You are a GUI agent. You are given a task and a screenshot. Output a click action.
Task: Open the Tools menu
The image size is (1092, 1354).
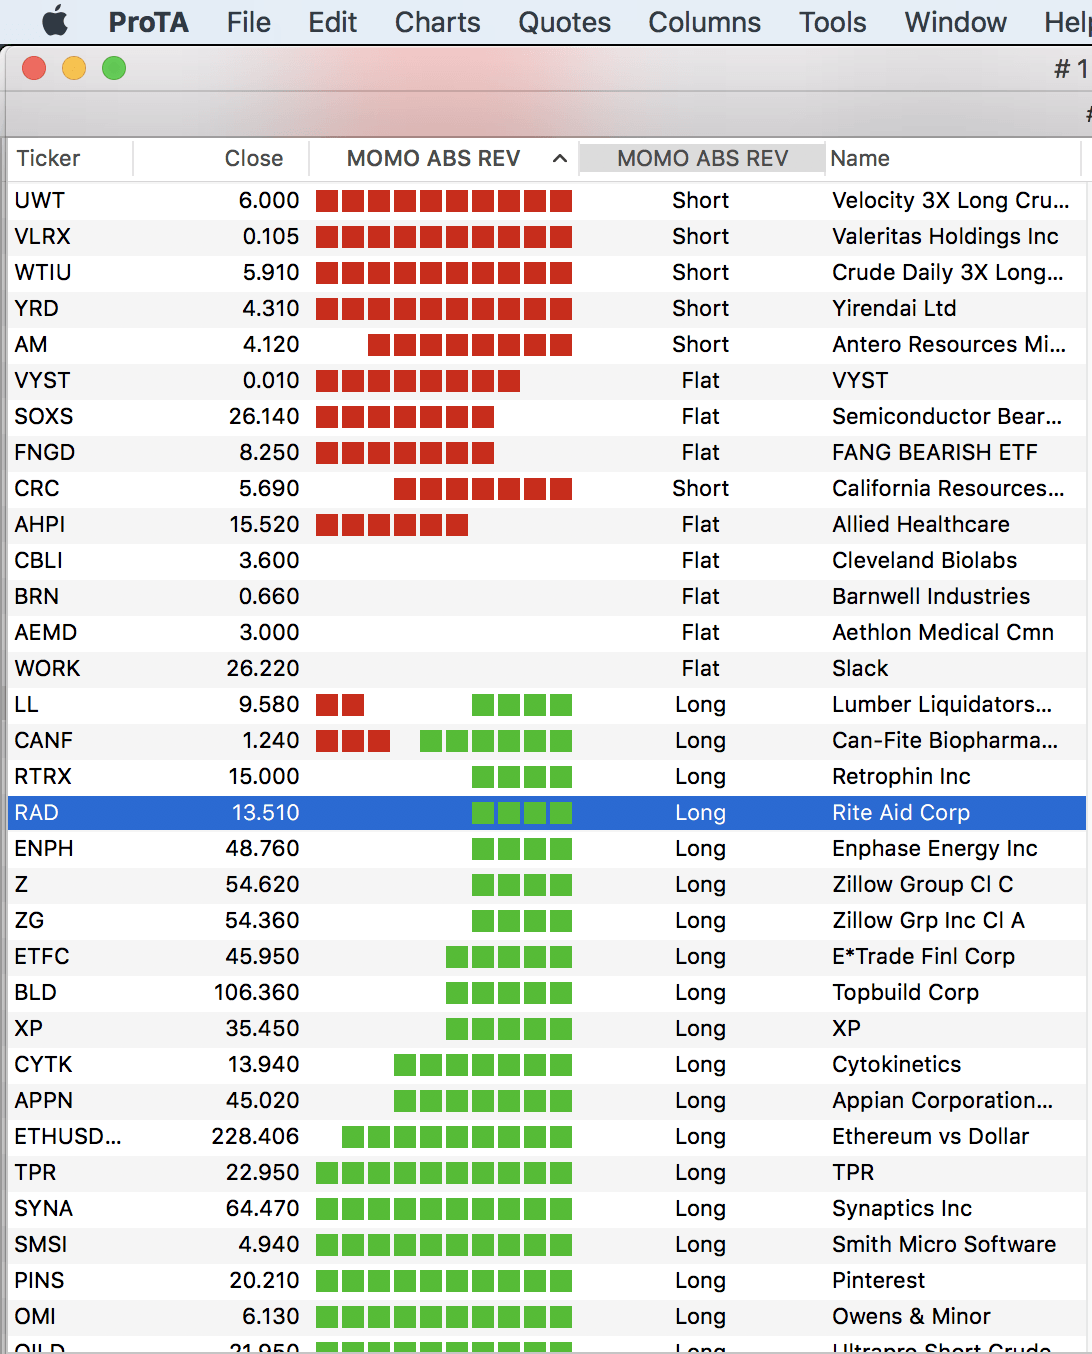[x=832, y=22]
